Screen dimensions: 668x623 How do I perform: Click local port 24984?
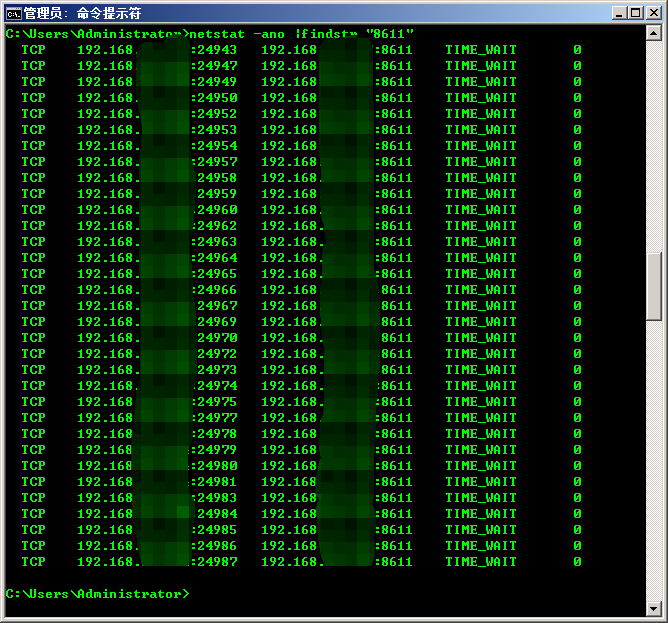point(217,513)
